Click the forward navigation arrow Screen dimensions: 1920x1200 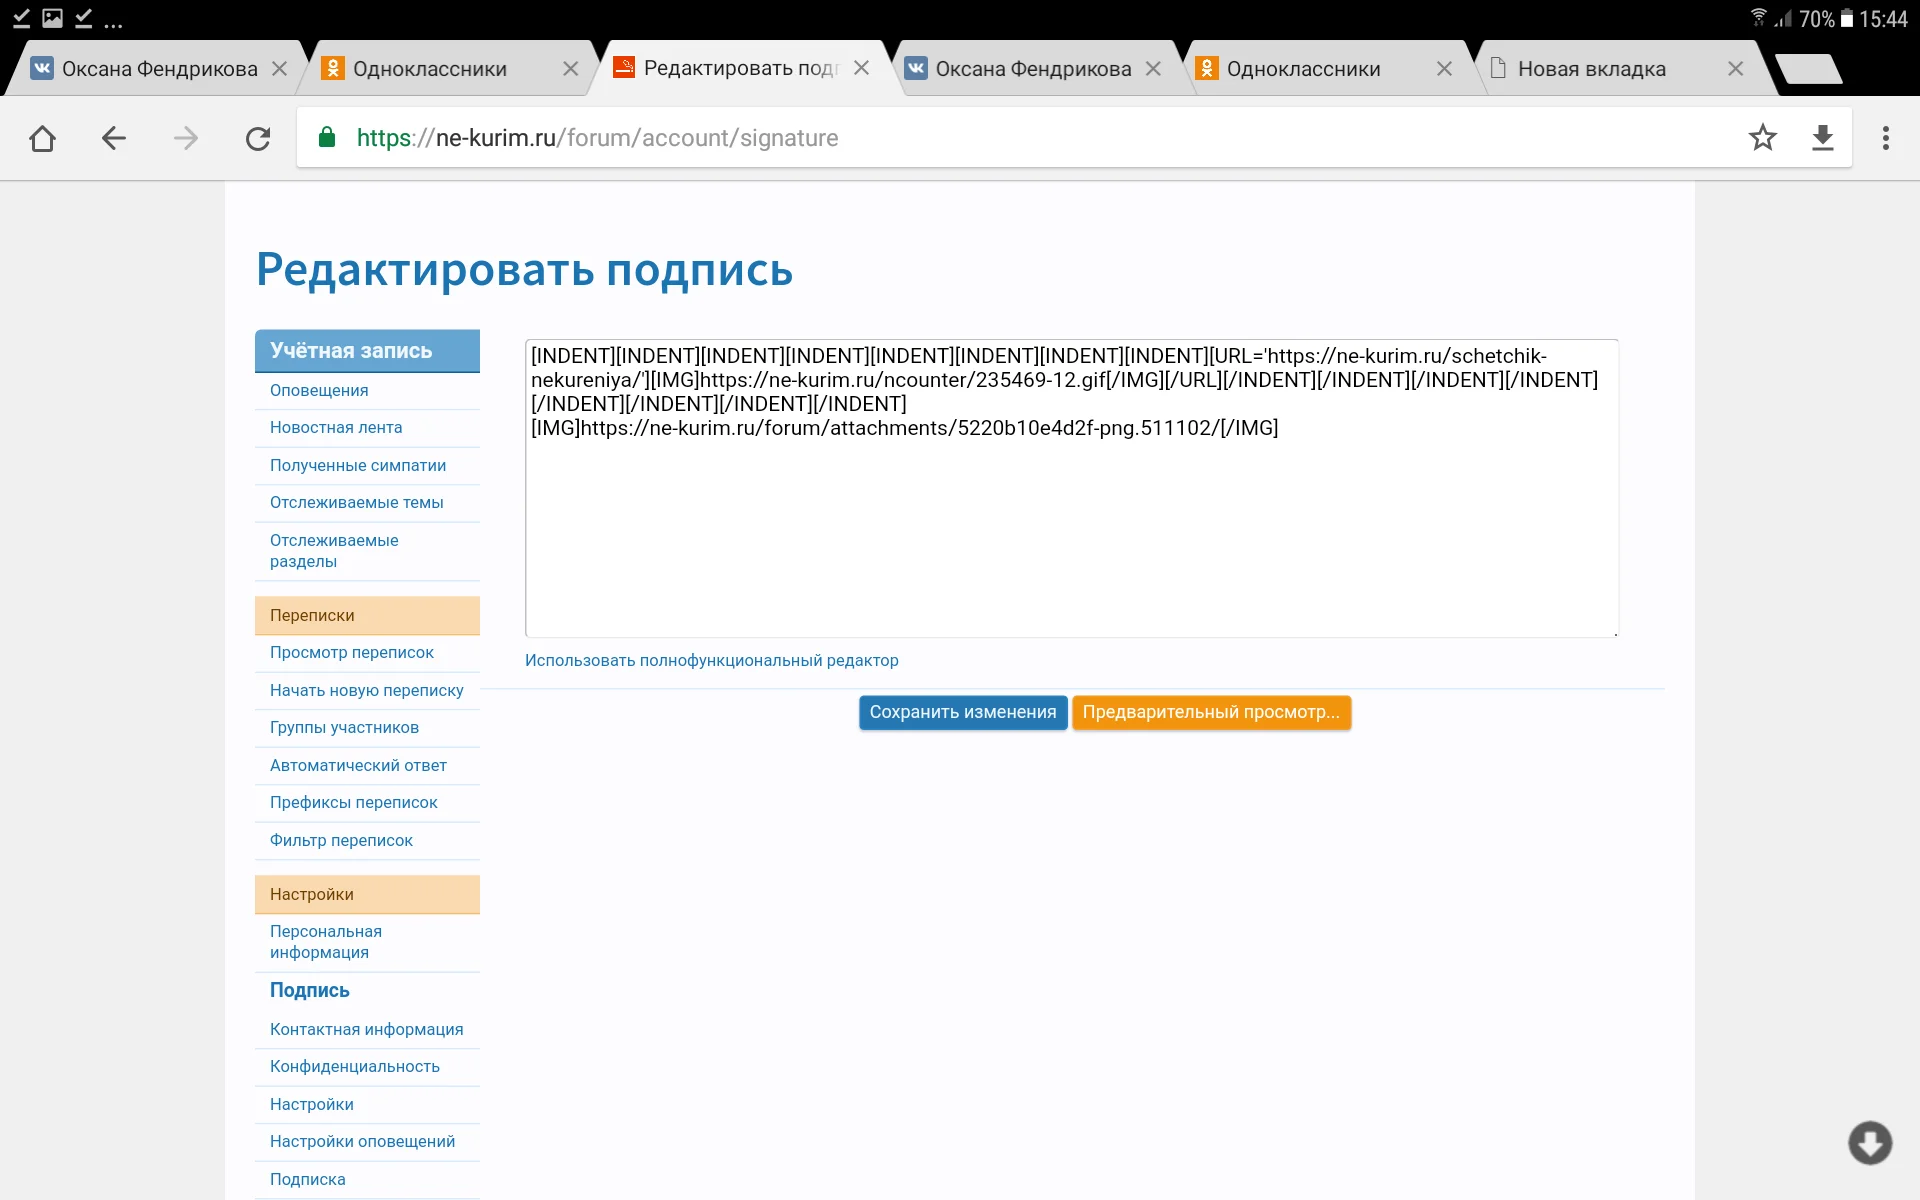[x=186, y=138]
